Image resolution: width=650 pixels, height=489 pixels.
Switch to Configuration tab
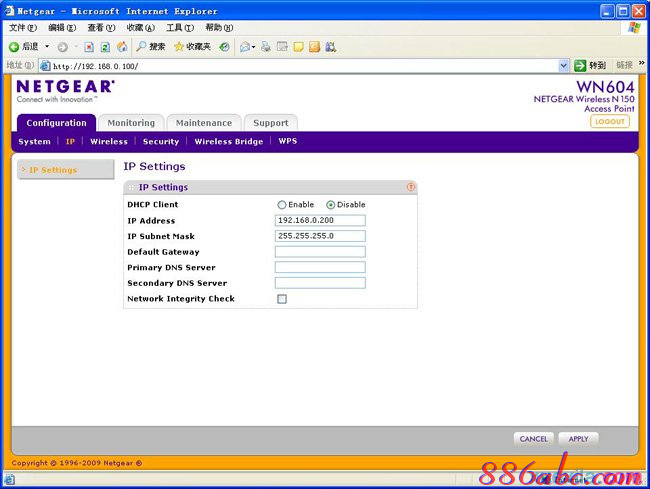[x=56, y=123]
